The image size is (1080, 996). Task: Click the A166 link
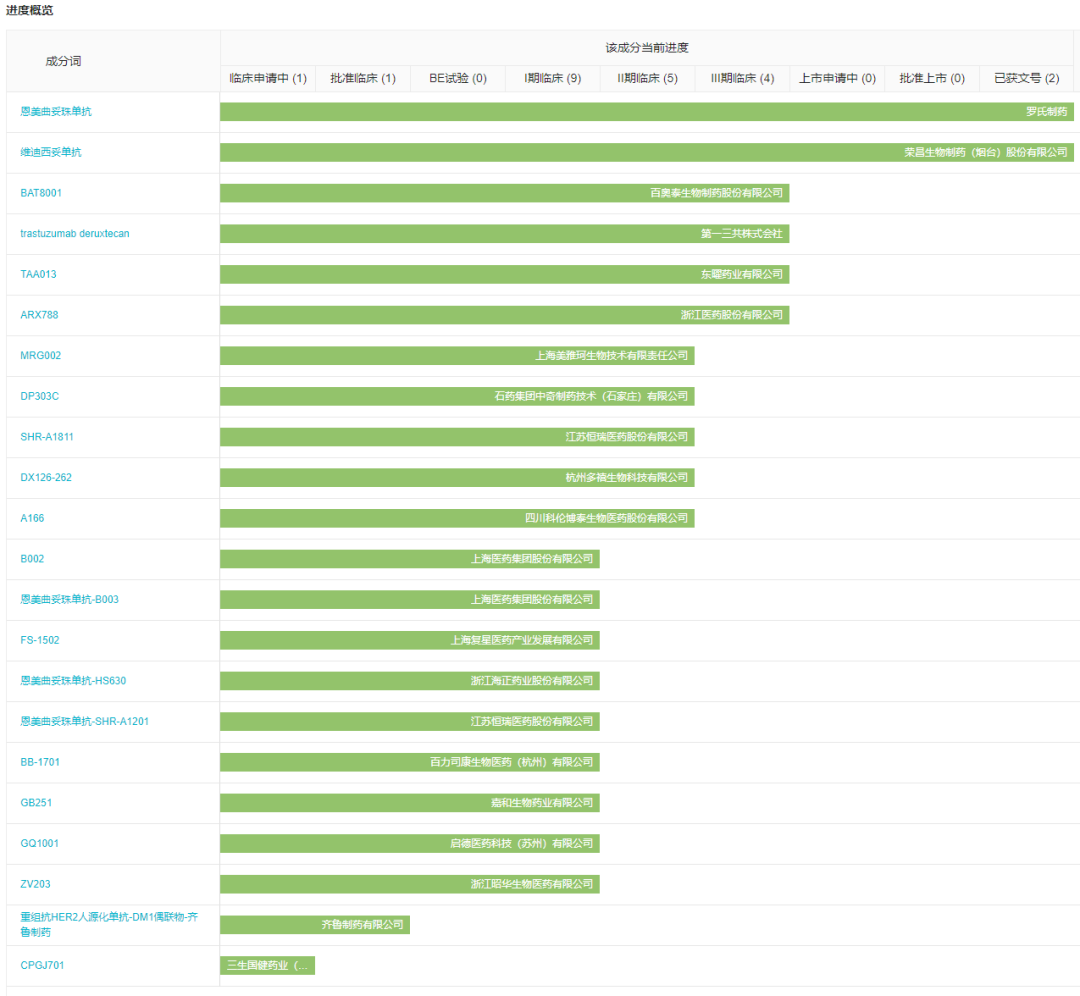tap(32, 518)
